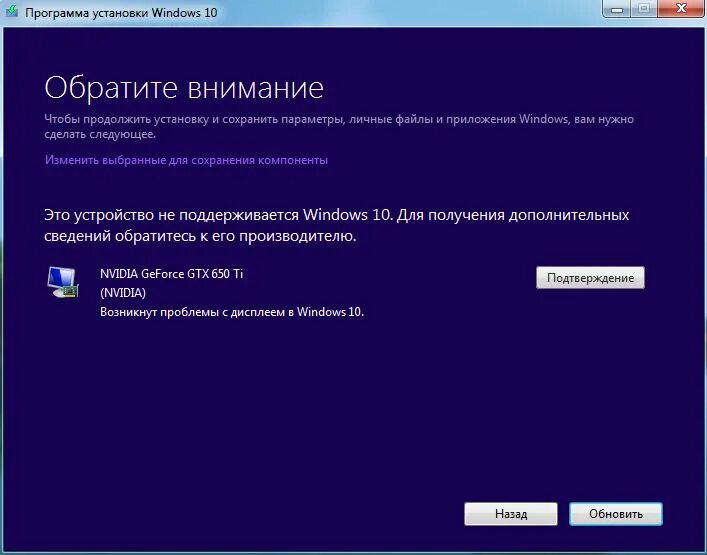Open link Изменить выбранные для сохранения компоненты
Image resolution: width=707 pixels, height=555 pixels.
pyautogui.click(x=186, y=160)
